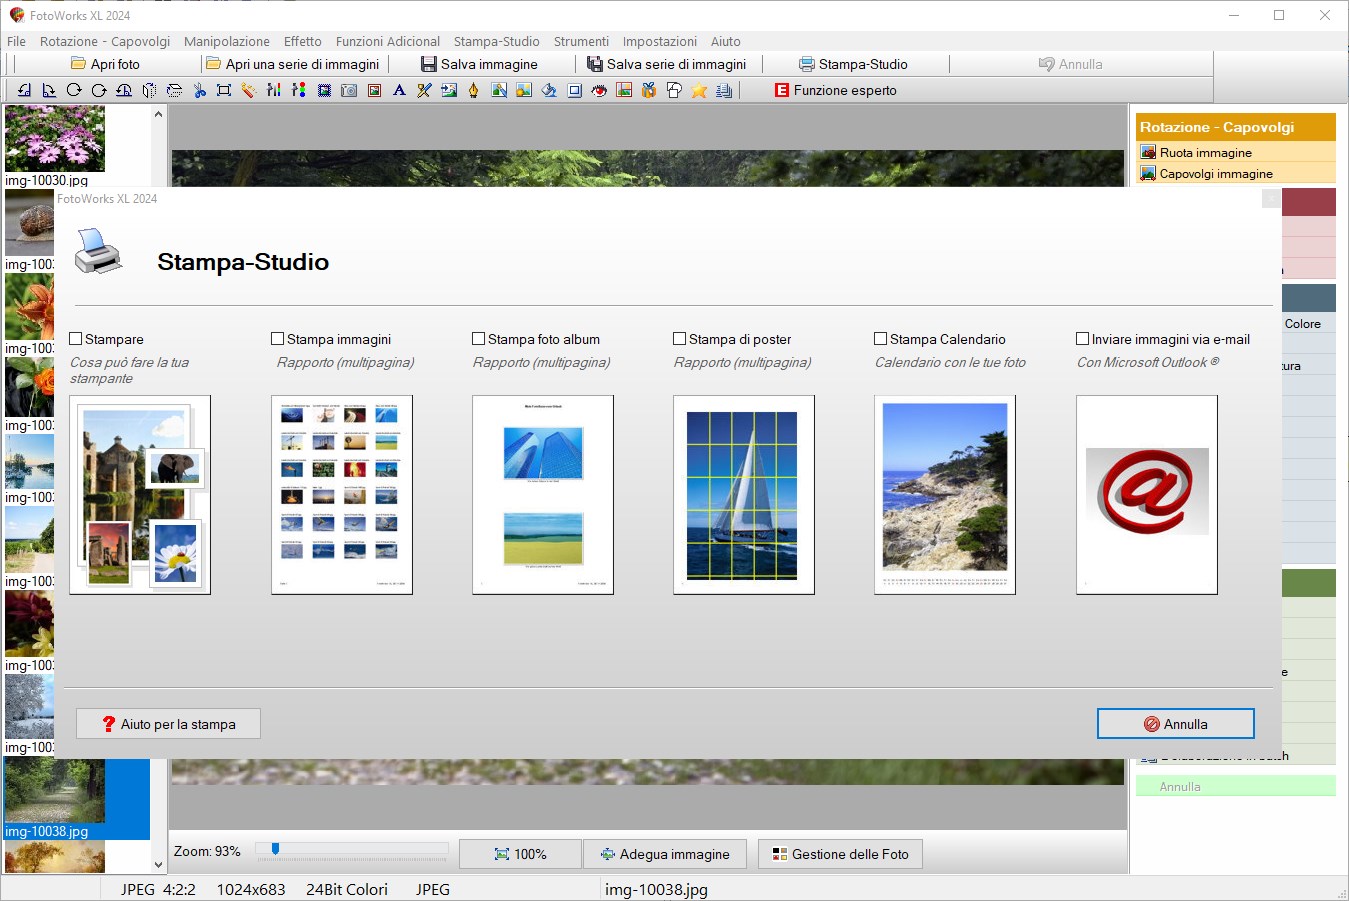
Task: Click the crossed ruler and pencil icon
Action: pos(424,90)
